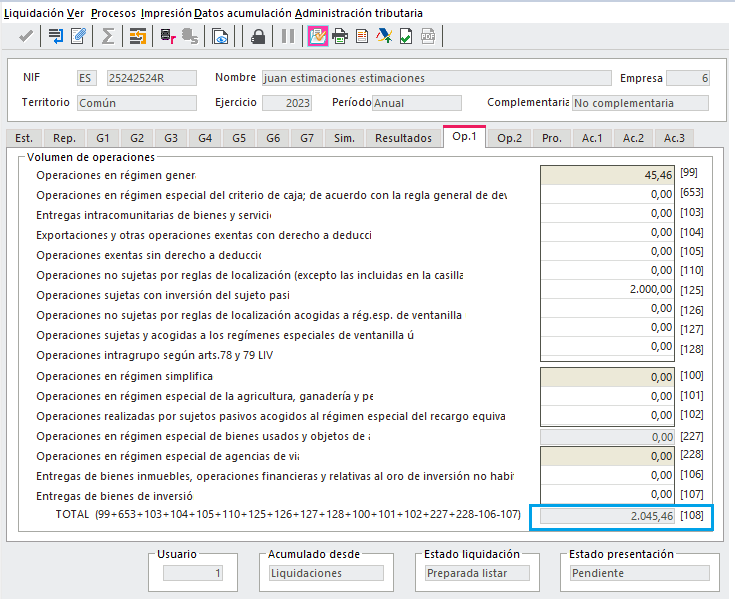Open the Liquidación menu
This screenshot has height=607, width=735.
[x=32, y=13]
